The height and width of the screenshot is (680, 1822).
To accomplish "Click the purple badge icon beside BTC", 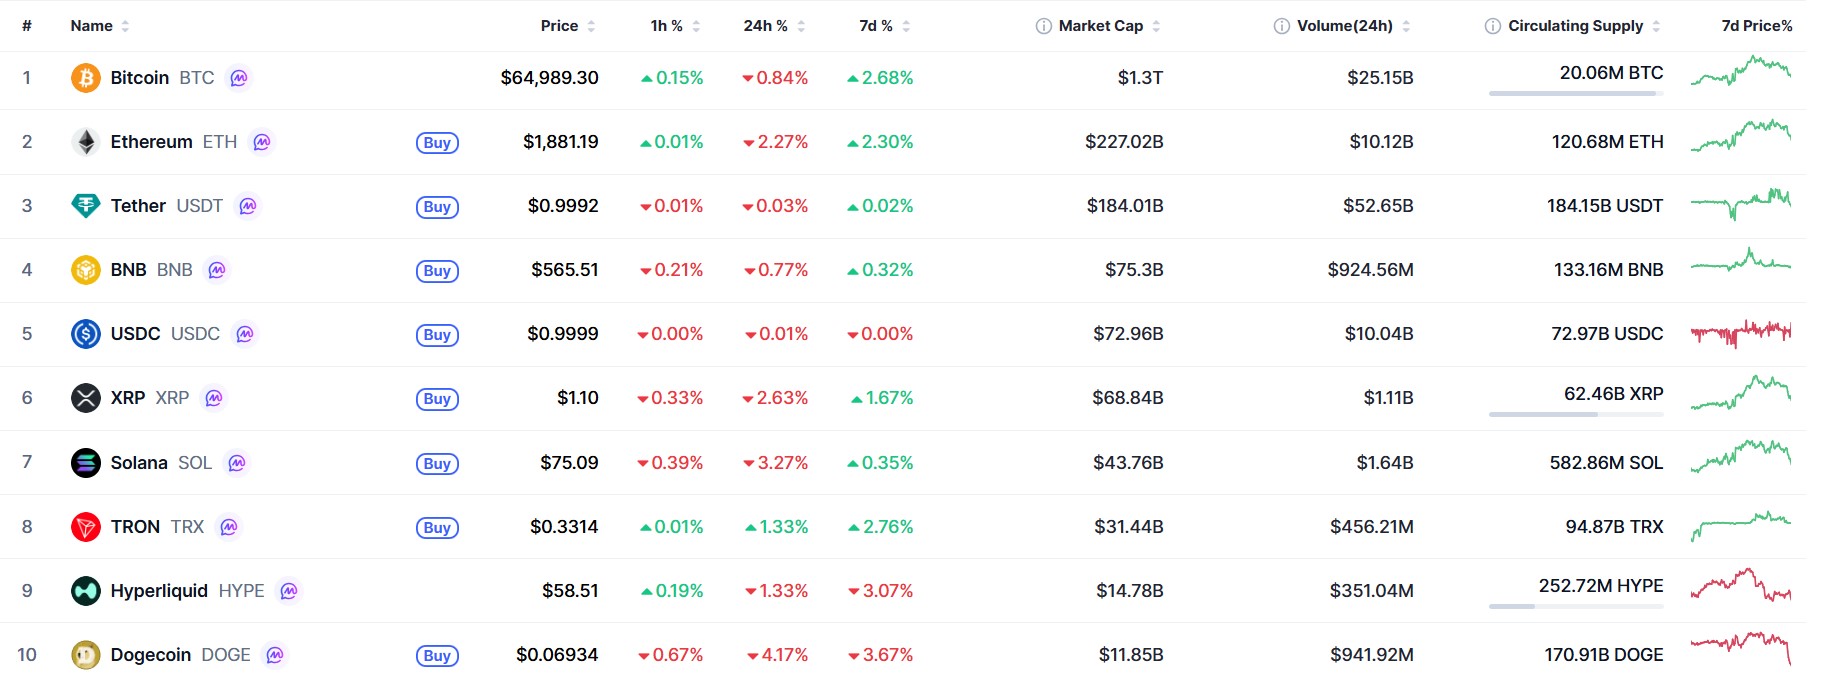I will tap(239, 78).
